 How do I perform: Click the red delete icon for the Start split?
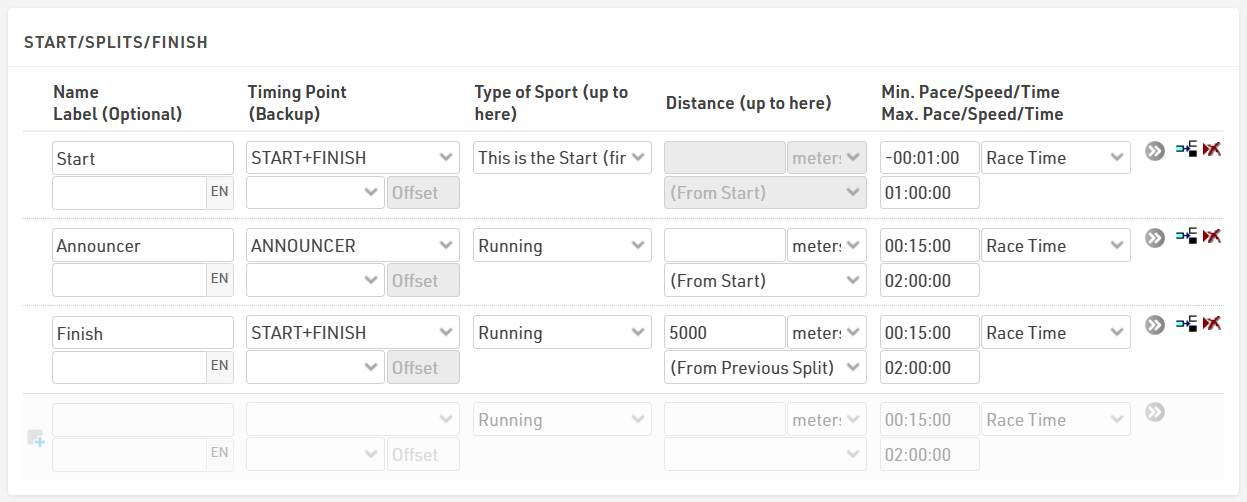pyautogui.click(x=1213, y=150)
